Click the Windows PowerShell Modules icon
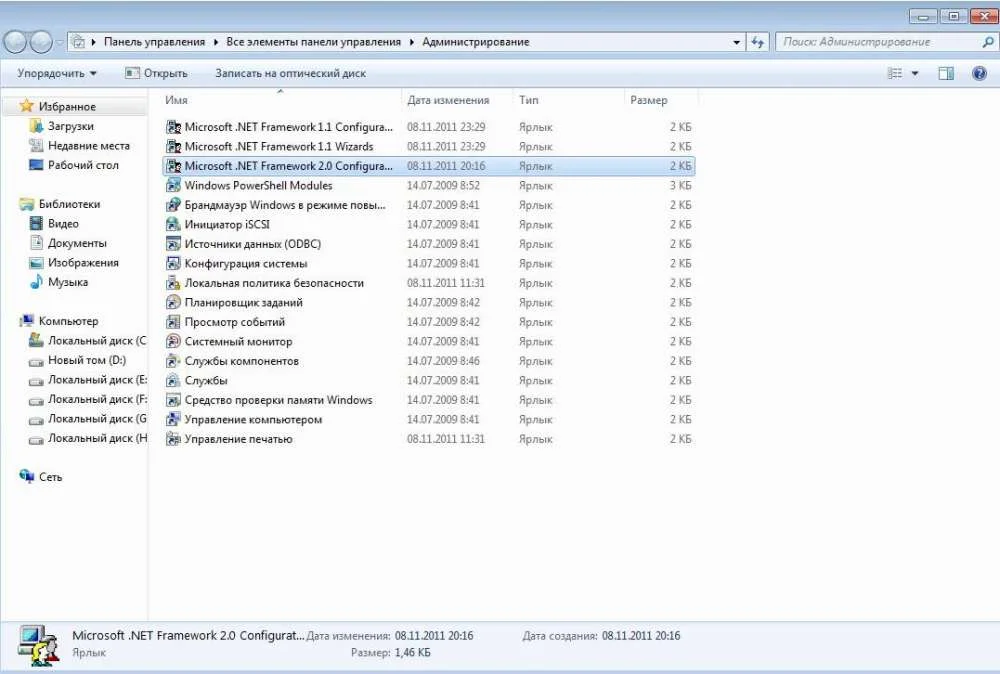Viewport: 1000px width, 674px height. click(173, 186)
